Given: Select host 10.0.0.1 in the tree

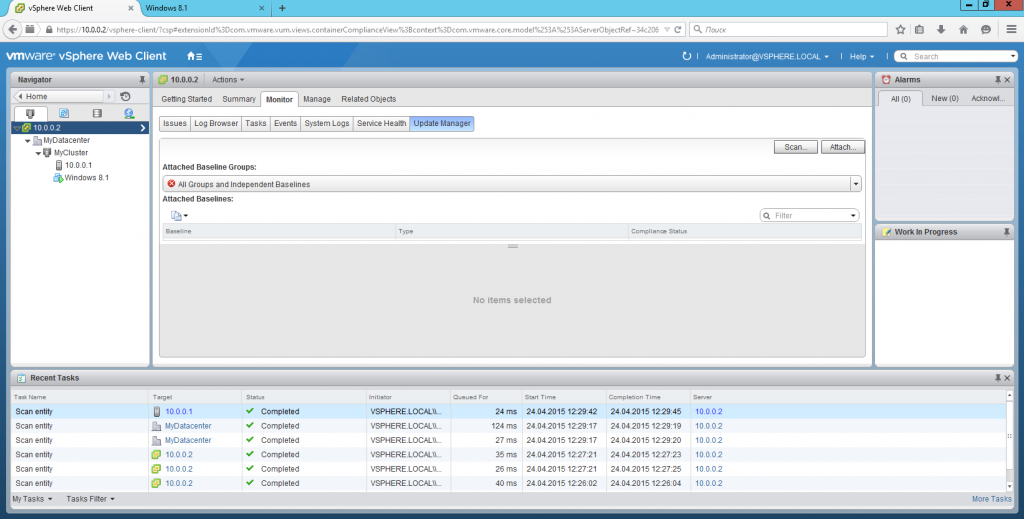Looking at the screenshot, I should 78,165.
